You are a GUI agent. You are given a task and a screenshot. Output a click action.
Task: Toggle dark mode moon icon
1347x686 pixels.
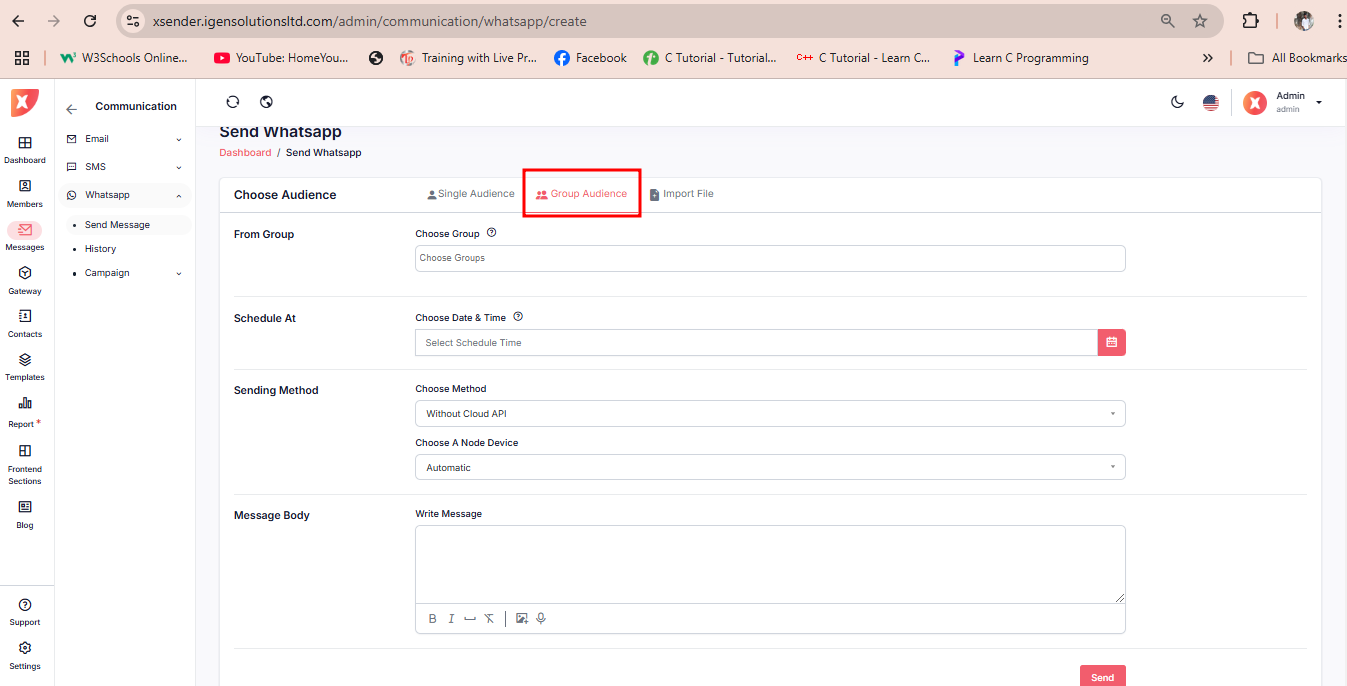[x=1178, y=102]
